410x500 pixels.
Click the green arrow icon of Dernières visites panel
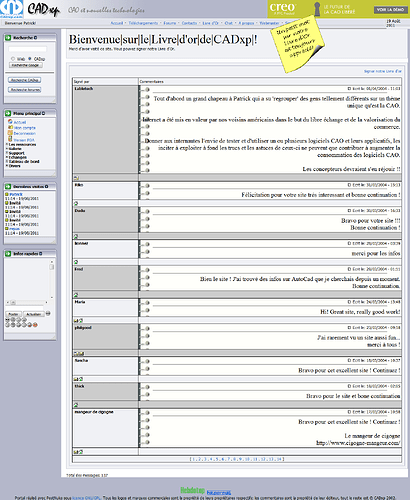8,187
